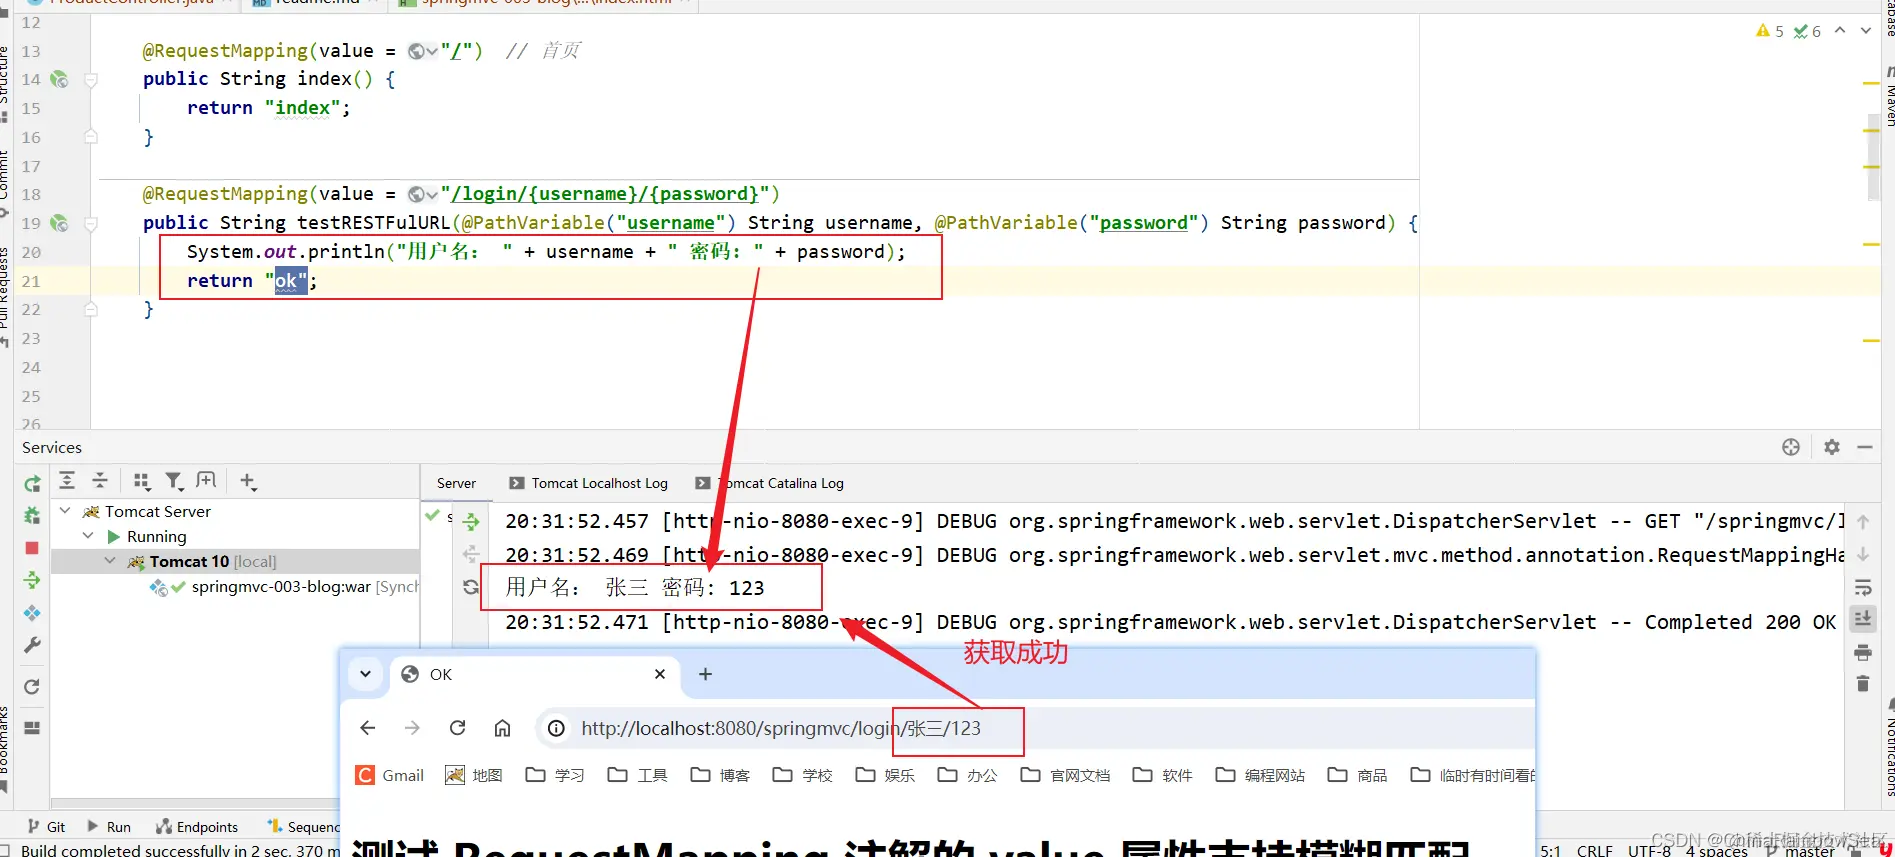Collapse the Tomcat Server tree node
The width and height of the screenshot is (1895, 857).
point(66,511)
